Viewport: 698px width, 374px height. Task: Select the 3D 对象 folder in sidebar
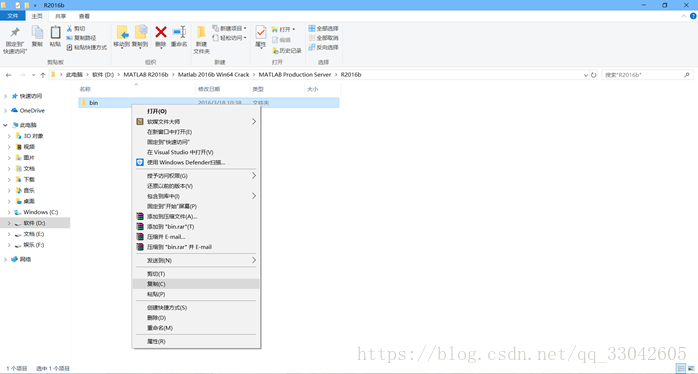click(x=33, y=136)
